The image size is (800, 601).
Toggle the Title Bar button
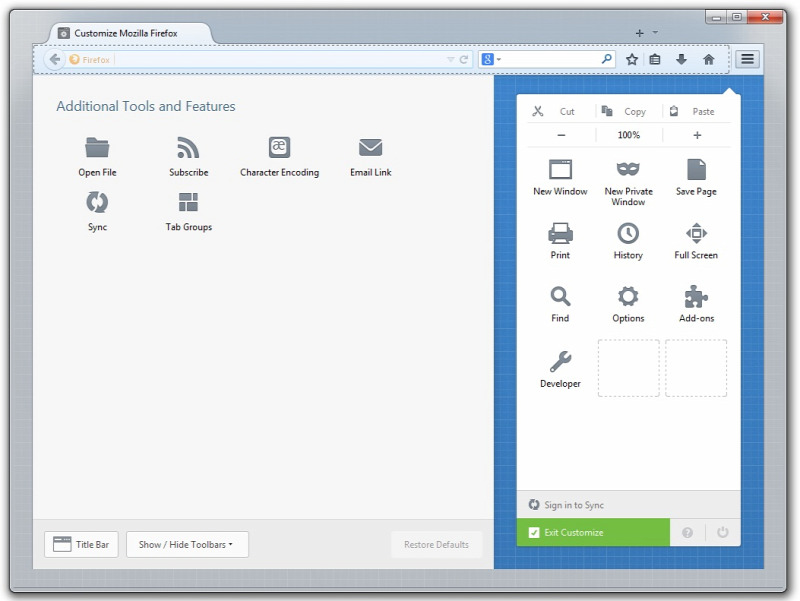[x=81, y=544]
